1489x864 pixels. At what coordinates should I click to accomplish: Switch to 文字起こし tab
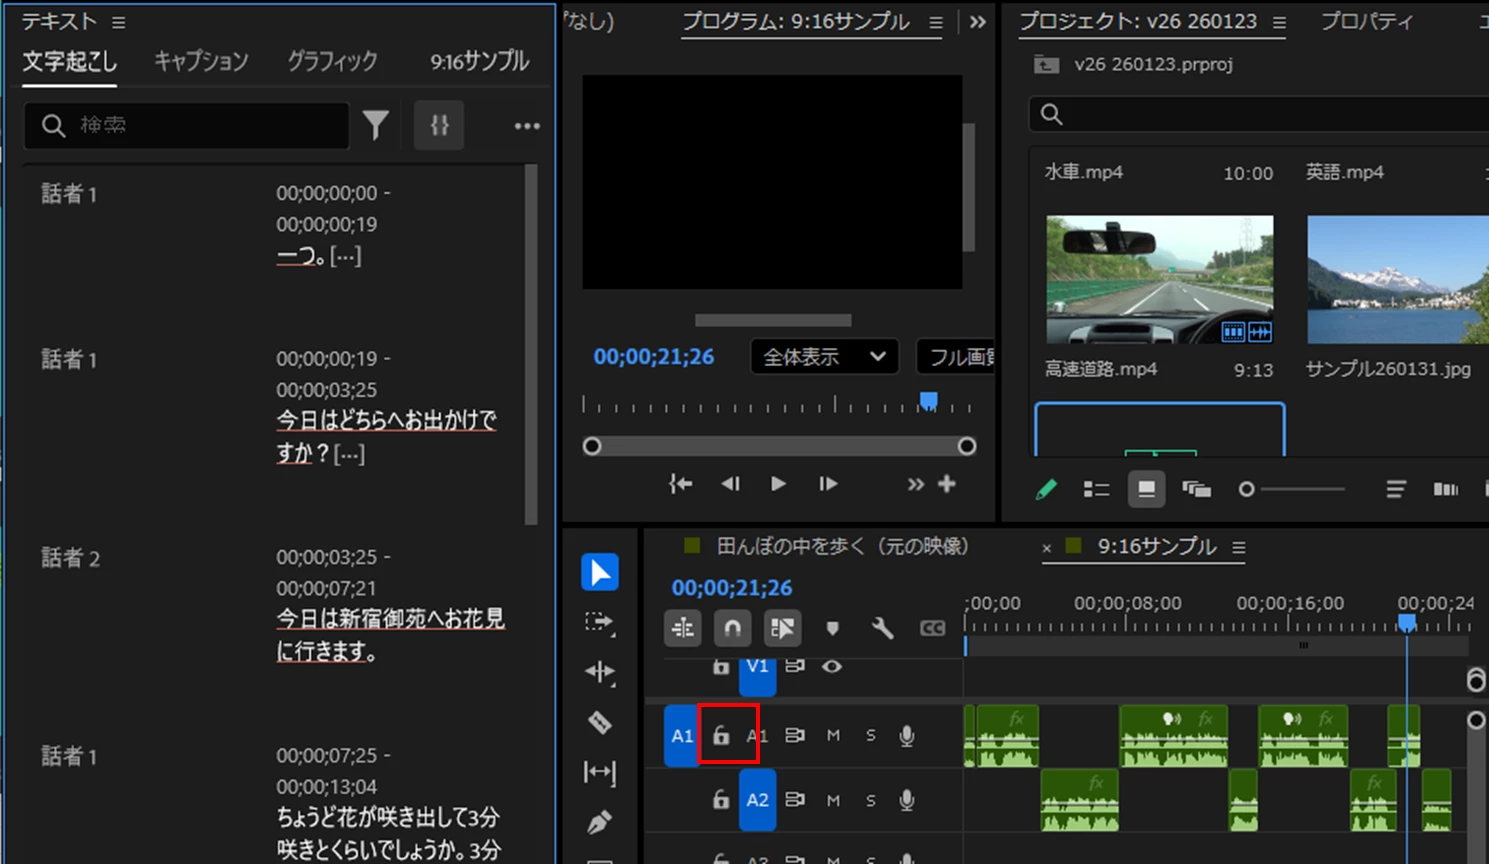tap(69, 61)
